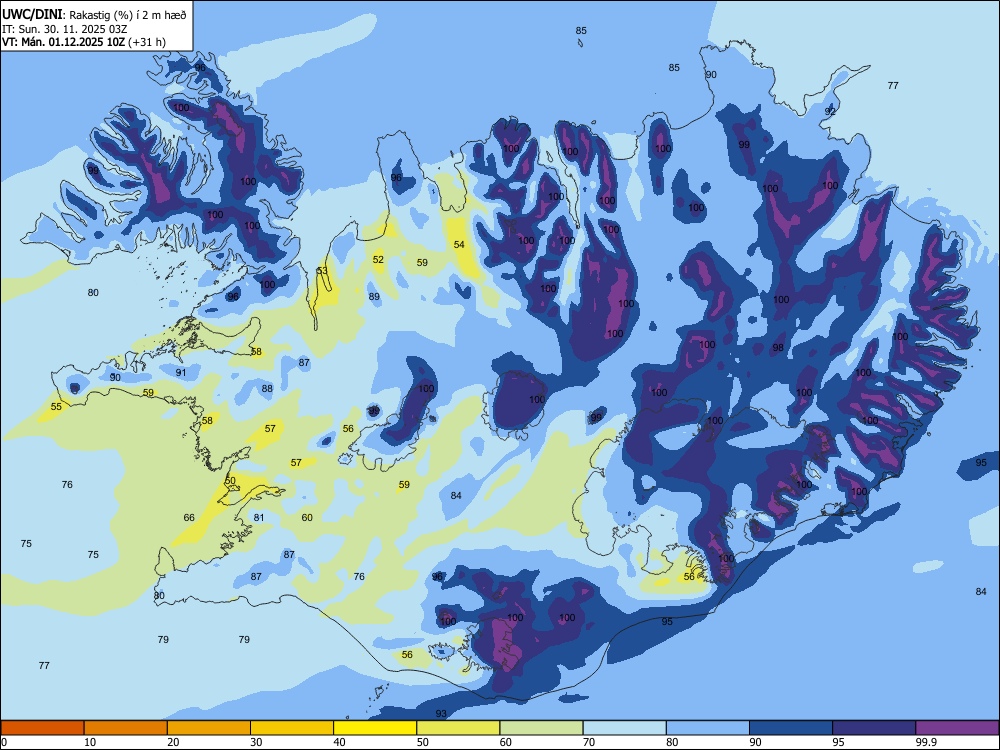This screenshot has height=750, width=1000.
Task: Click the '53' humidity value on map
Action: [x=322, y=270]
